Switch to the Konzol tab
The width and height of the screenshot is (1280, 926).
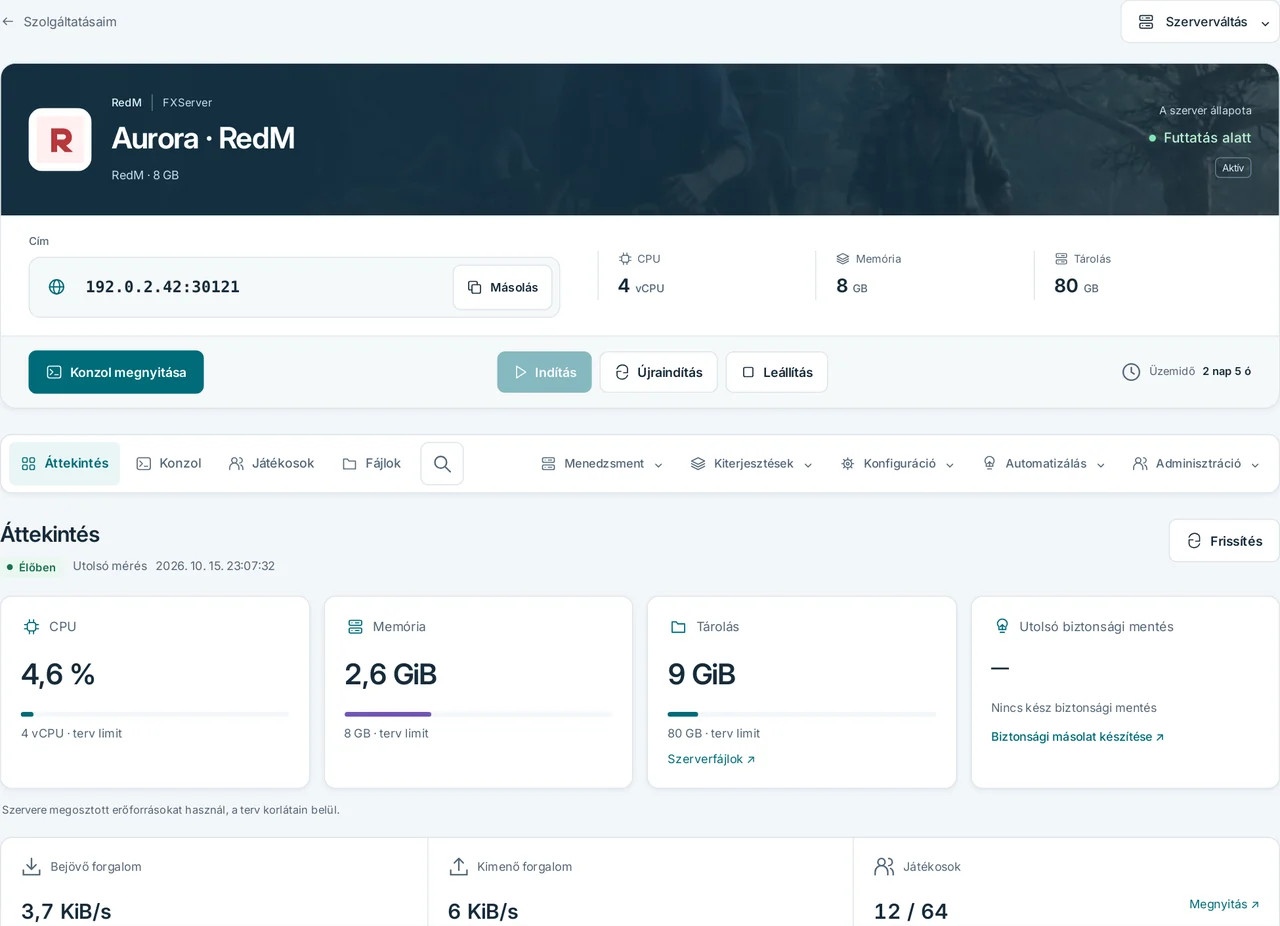click(x=169, y=464)
